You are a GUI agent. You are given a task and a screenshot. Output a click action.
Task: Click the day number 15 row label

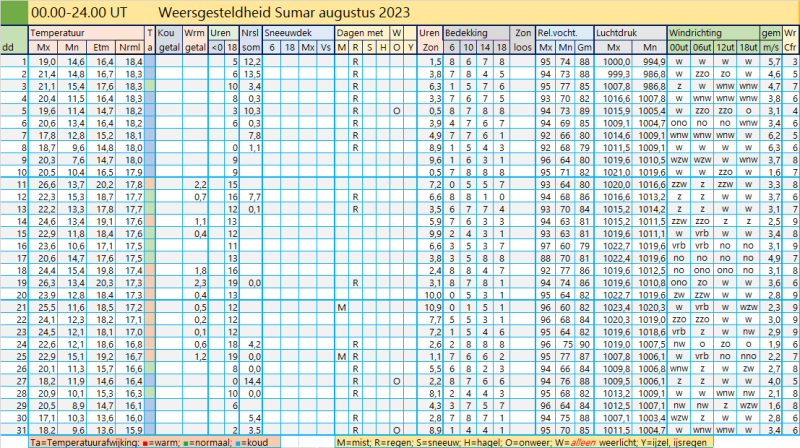point(20,234)
